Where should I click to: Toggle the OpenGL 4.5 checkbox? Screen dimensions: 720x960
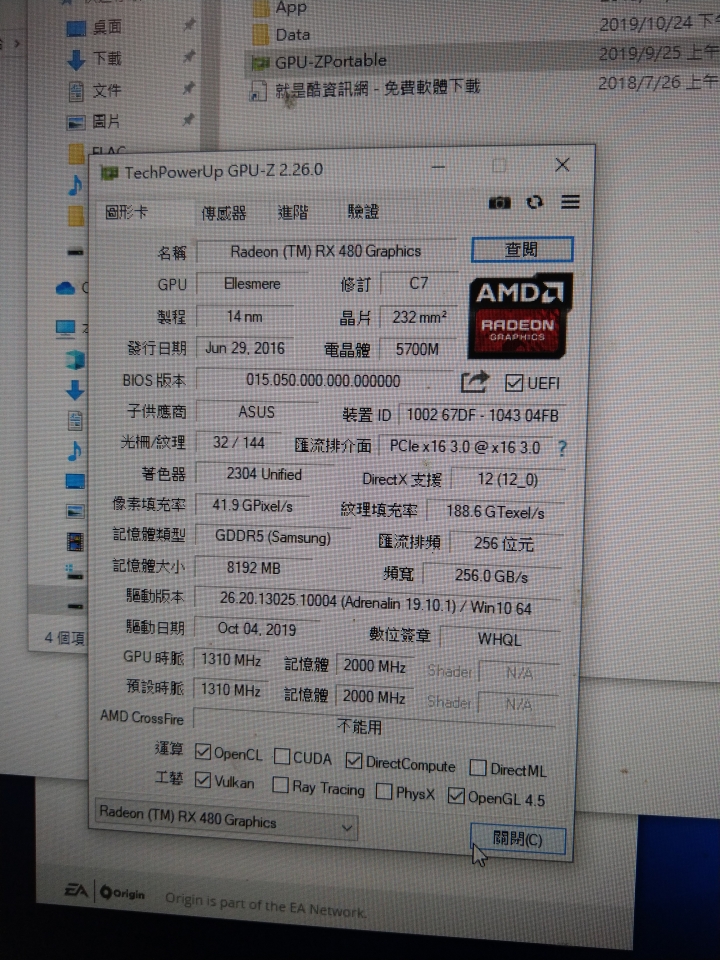tap(456, 795)
